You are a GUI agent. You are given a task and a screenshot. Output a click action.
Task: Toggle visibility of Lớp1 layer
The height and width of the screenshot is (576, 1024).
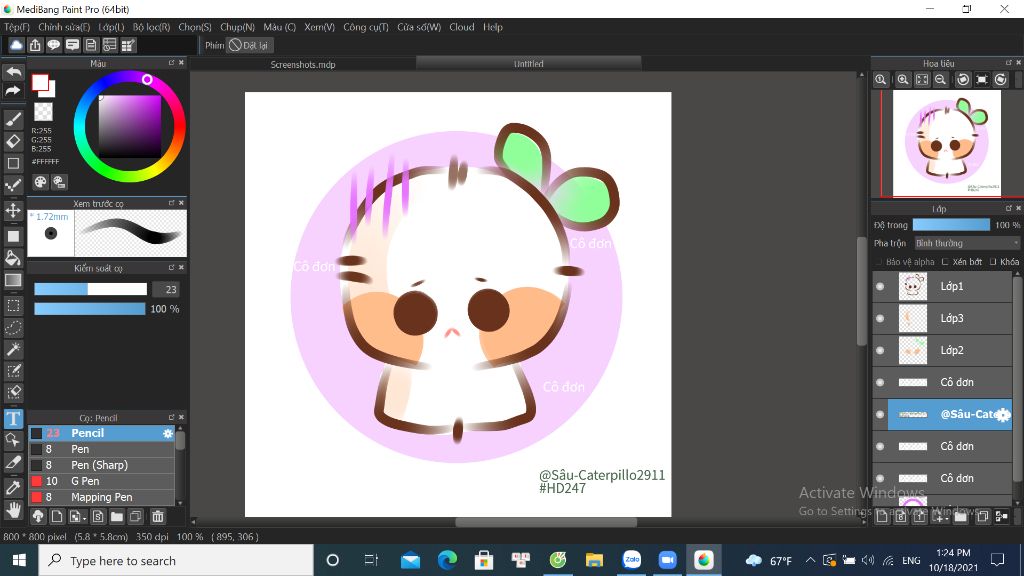click(x=880, y=287)
